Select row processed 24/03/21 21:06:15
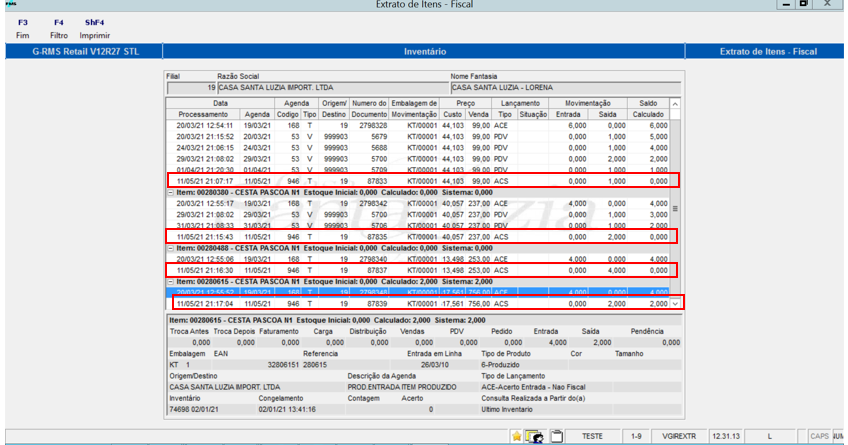 pos(418,148)
